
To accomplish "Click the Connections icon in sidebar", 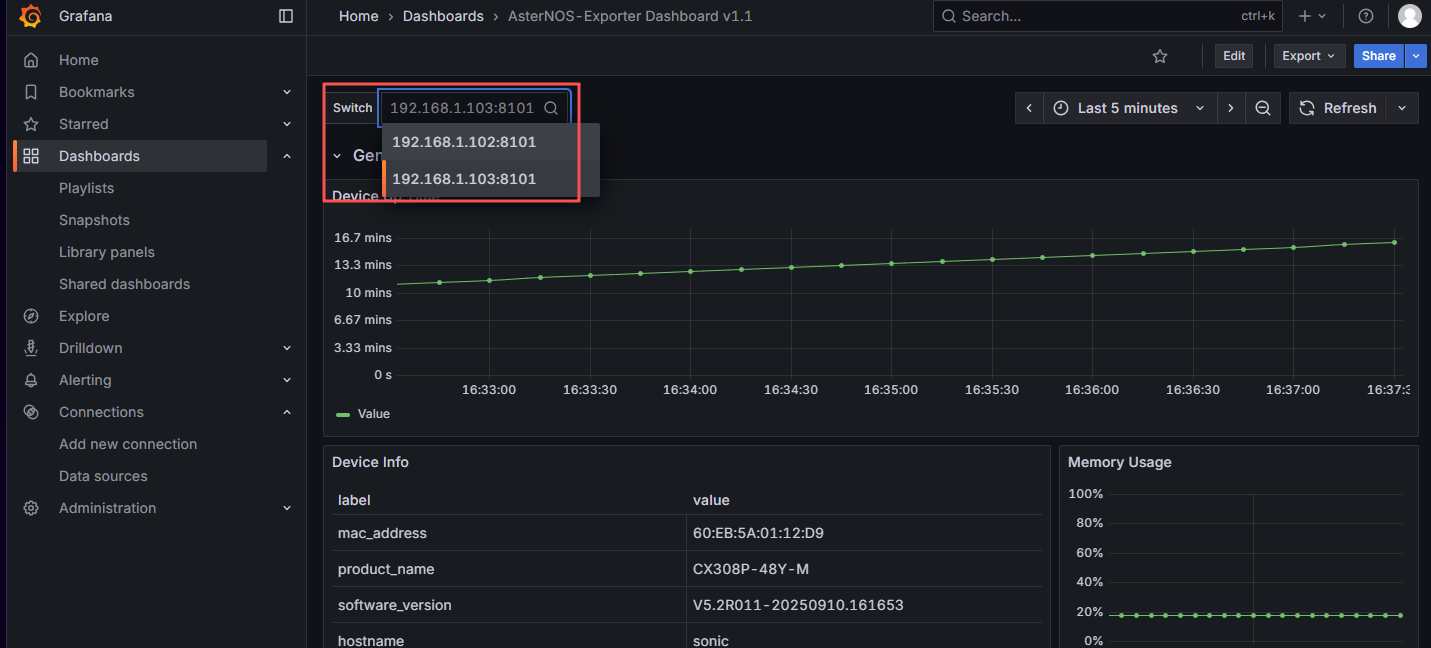I will (x=31, y=412).
